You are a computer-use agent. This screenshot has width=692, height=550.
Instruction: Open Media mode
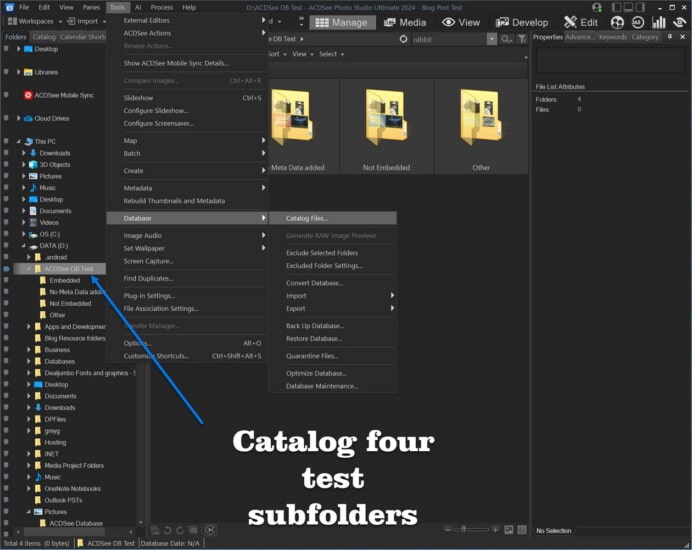[x=404, y=22]
